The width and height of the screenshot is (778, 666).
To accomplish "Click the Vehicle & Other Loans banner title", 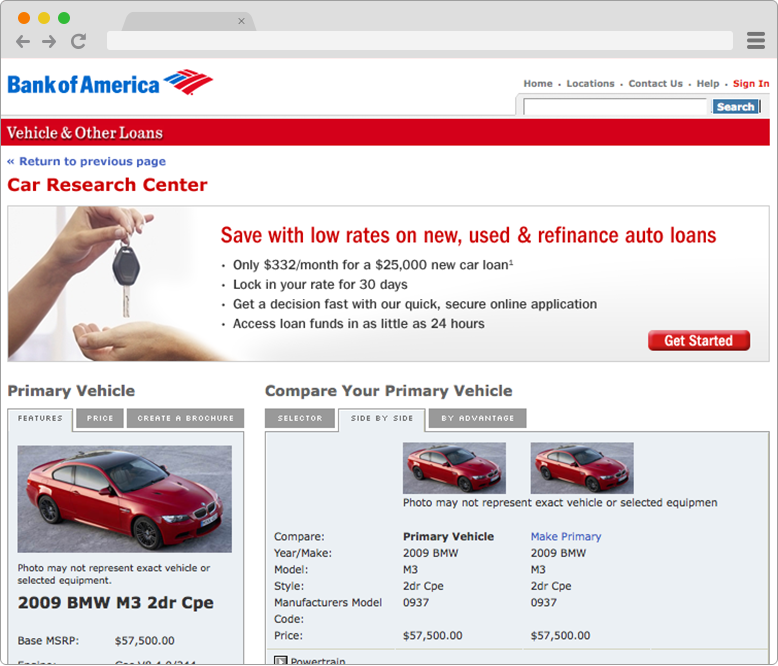I will click(x=85, y=133).
